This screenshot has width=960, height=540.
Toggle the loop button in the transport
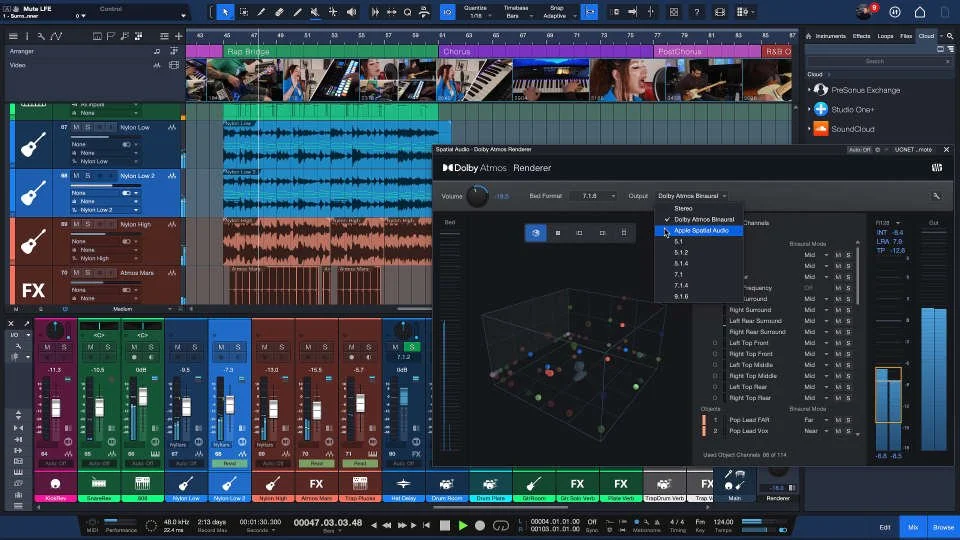coord(500,525)
